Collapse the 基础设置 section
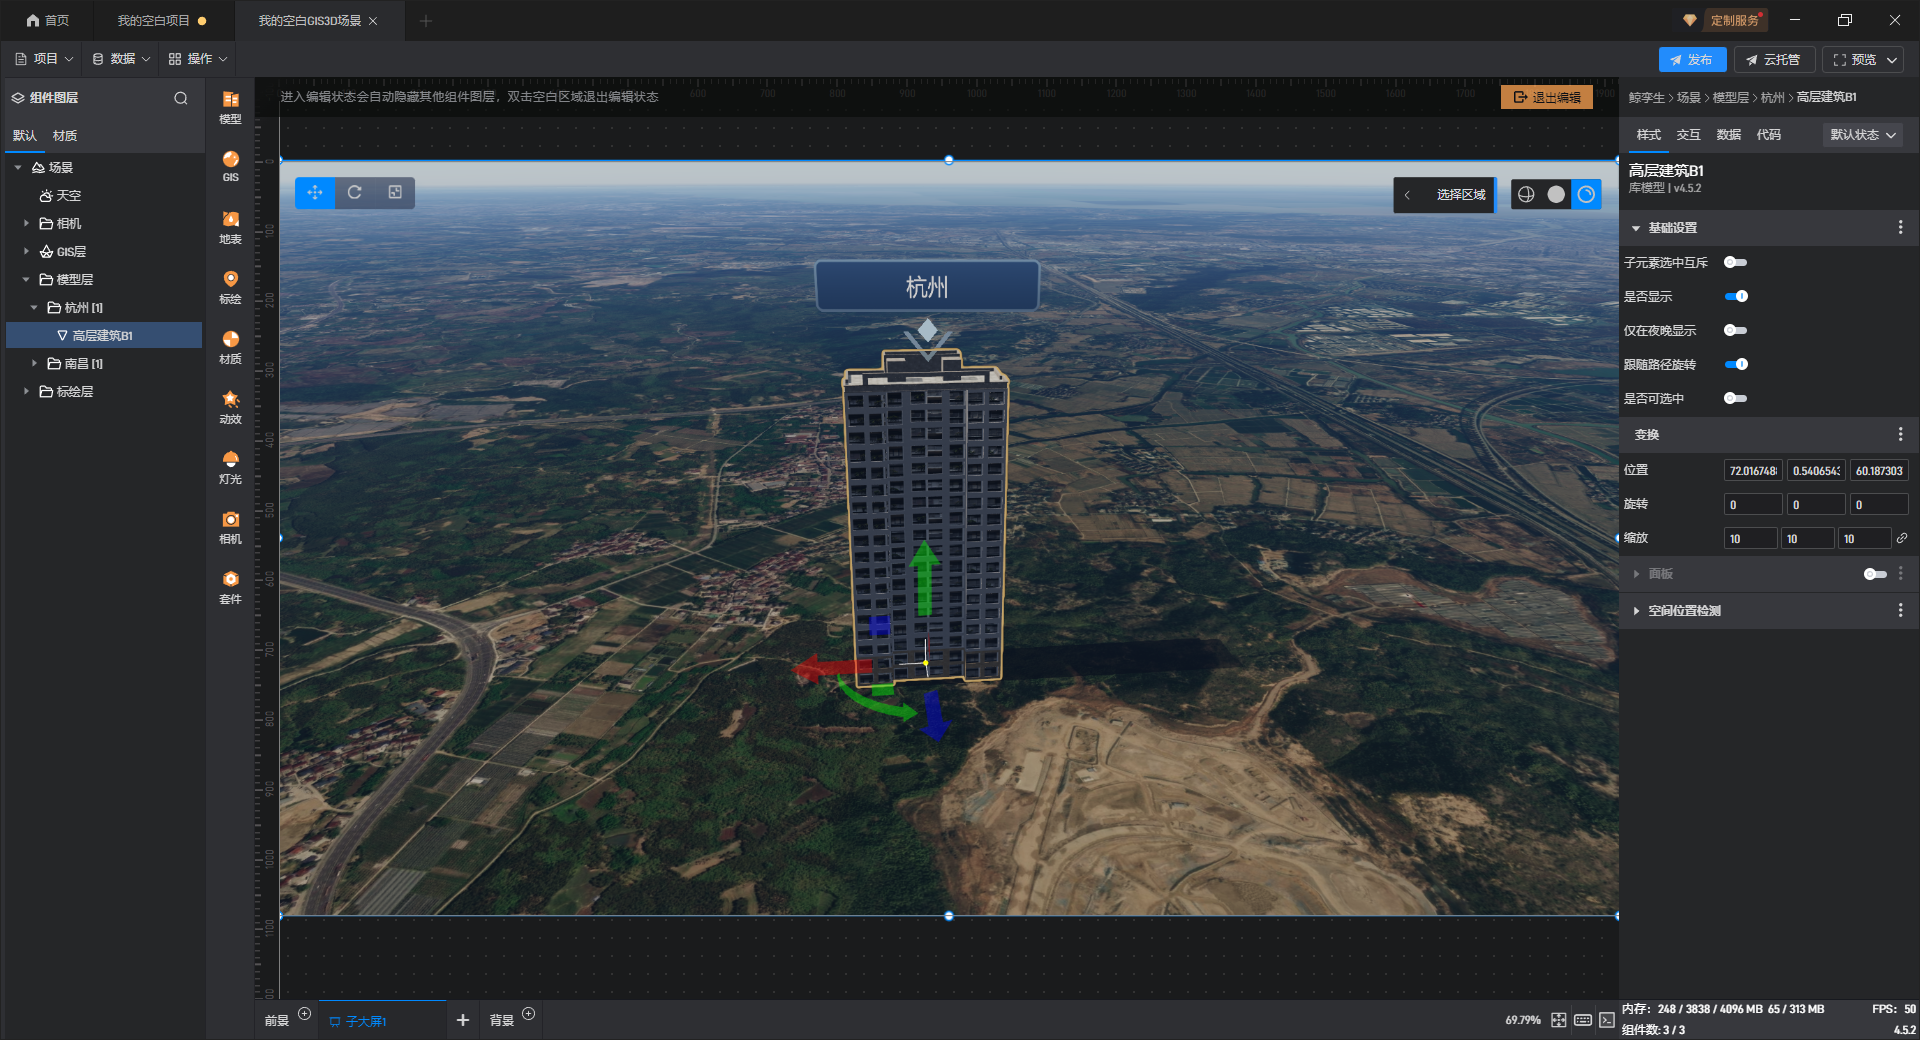 pos(1636,228)
